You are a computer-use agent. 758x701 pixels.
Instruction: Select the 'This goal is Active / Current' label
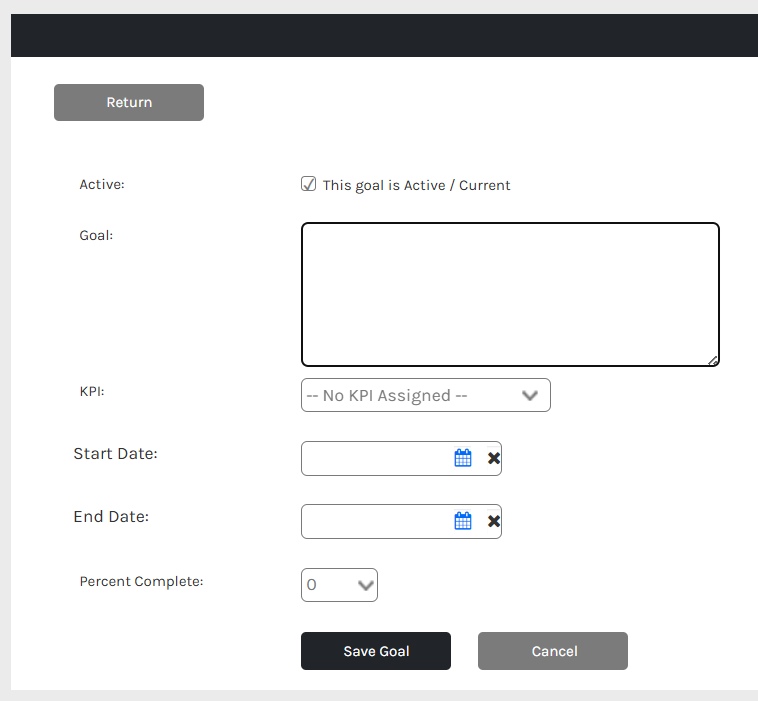[x=416, y=186]
